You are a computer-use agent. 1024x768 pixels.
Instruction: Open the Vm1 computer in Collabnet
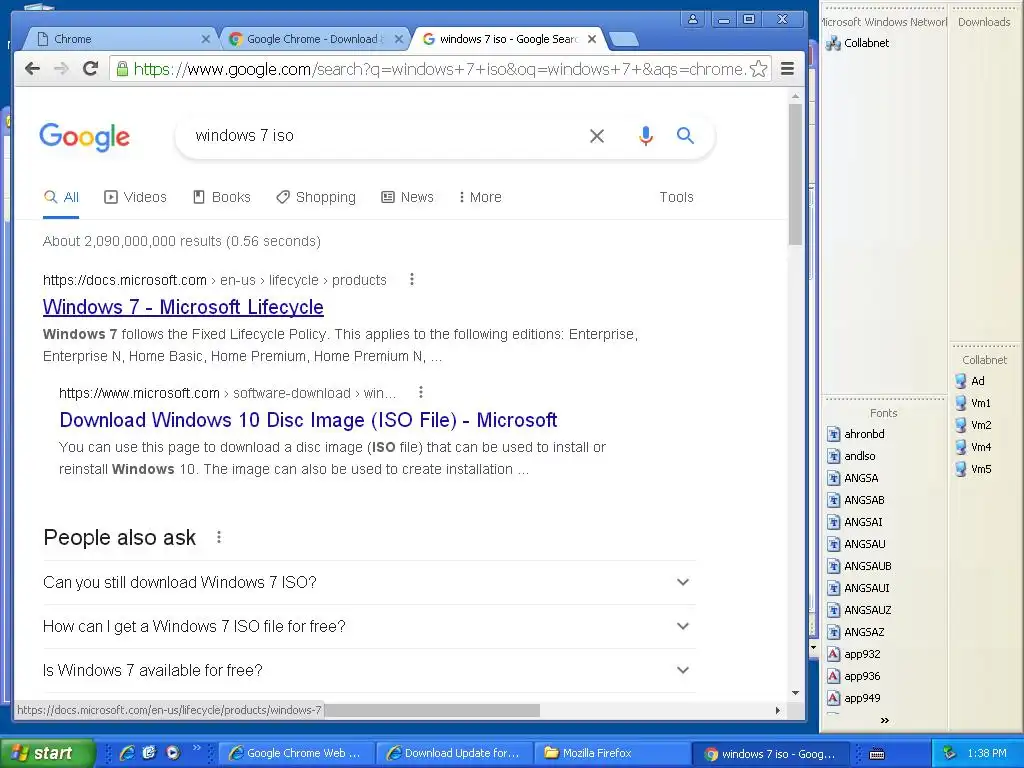click(x=973, y=403)
